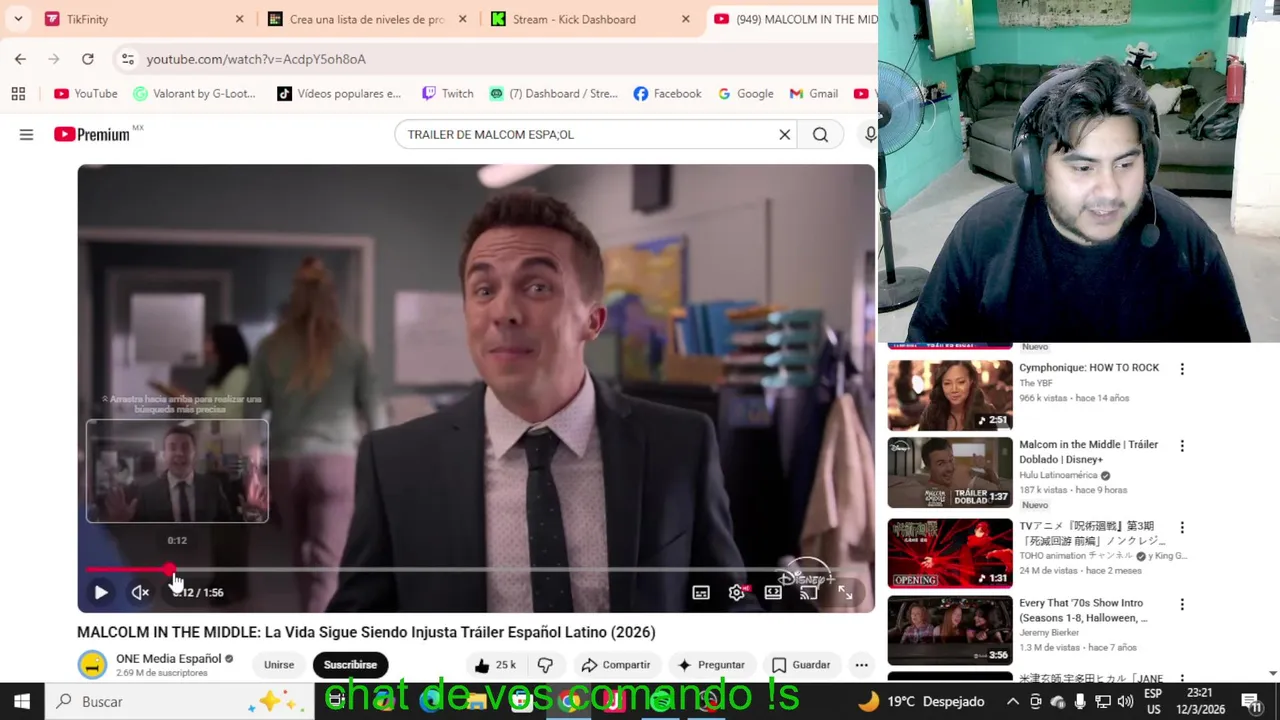Click the Unirse membership button

(279, 665)
